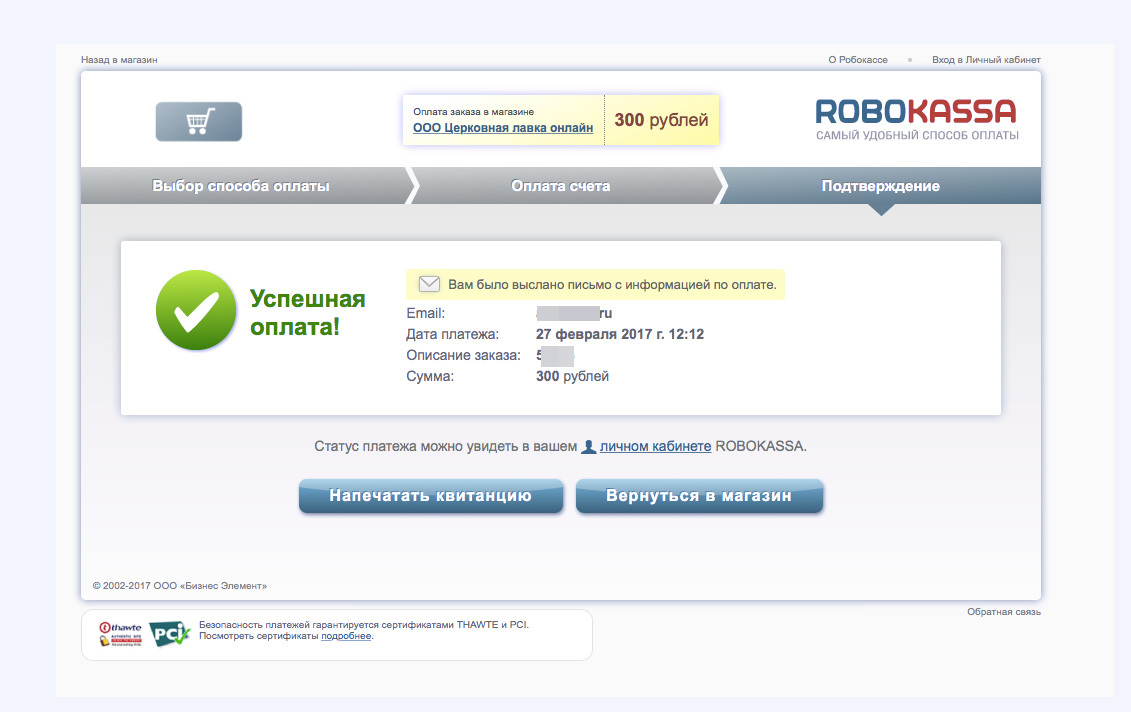Screen dimensions: 1131x712
Task: Open the О Робокассе link
Action: click(x=858, y=60)
